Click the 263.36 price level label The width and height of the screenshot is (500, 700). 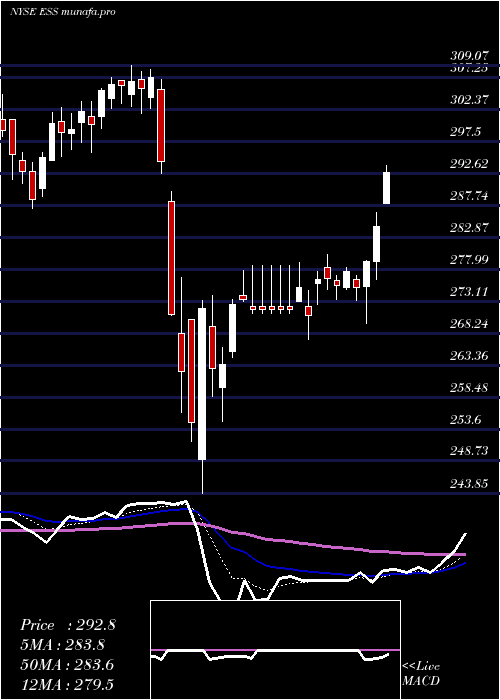click(469, 356)
